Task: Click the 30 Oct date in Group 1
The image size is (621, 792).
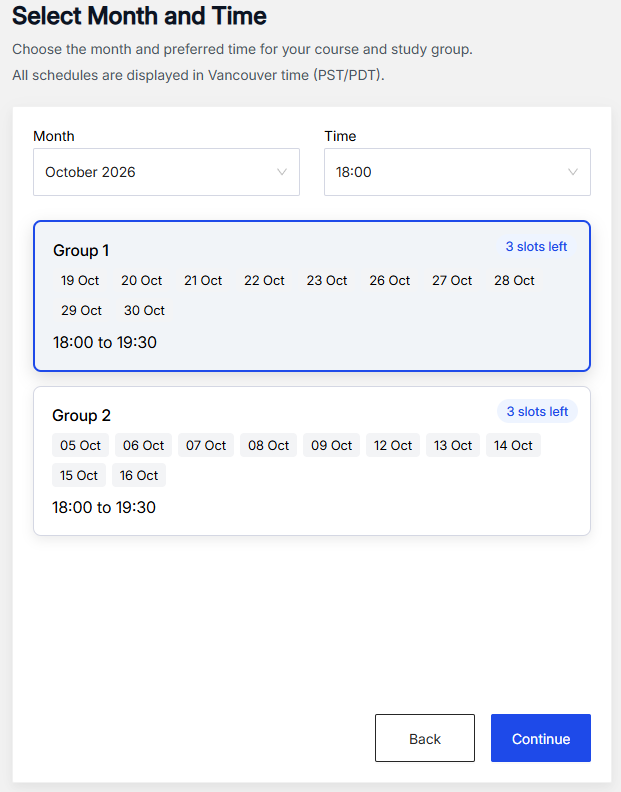Action: [x=145, y=310]
